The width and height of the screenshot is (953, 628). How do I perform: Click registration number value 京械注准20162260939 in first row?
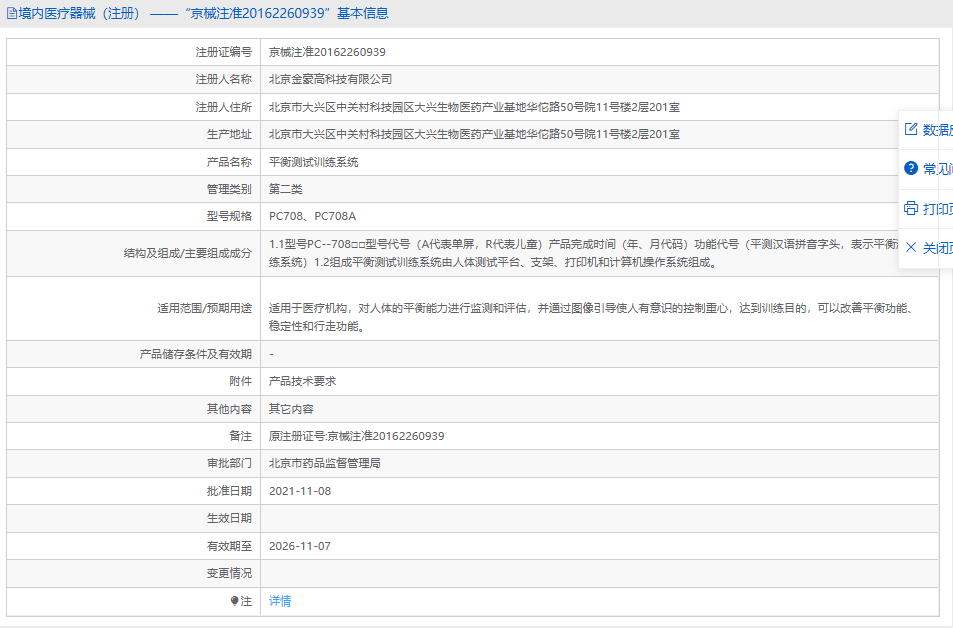[327, 52]
